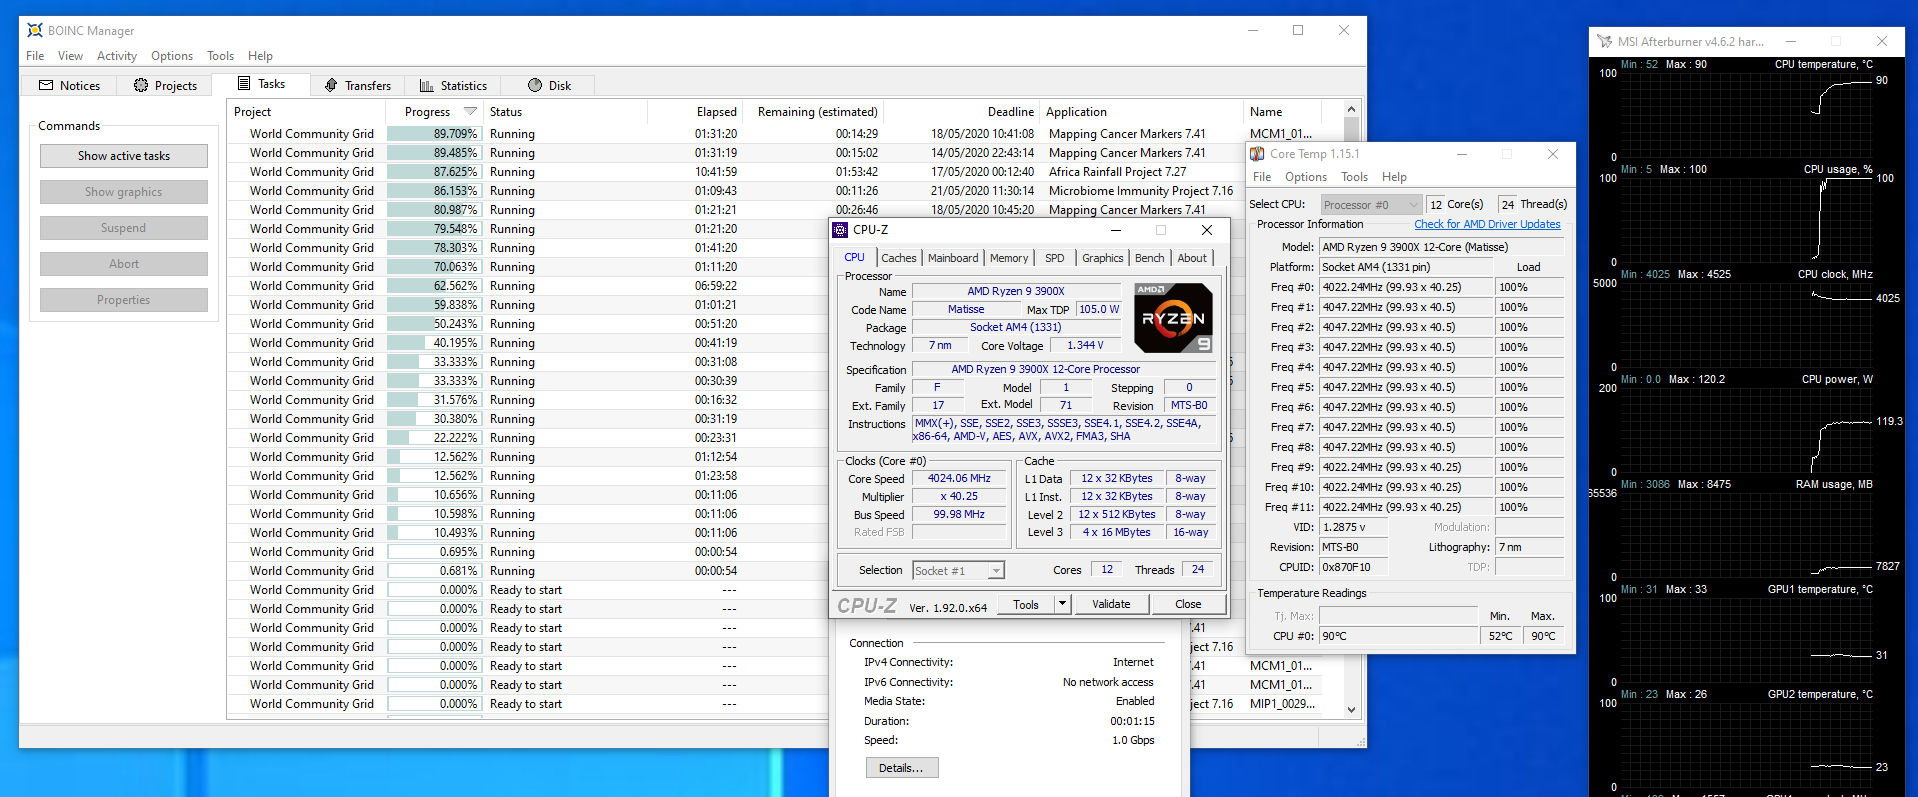Open the File menu in Core Temp

click(x=1262, y=177)
